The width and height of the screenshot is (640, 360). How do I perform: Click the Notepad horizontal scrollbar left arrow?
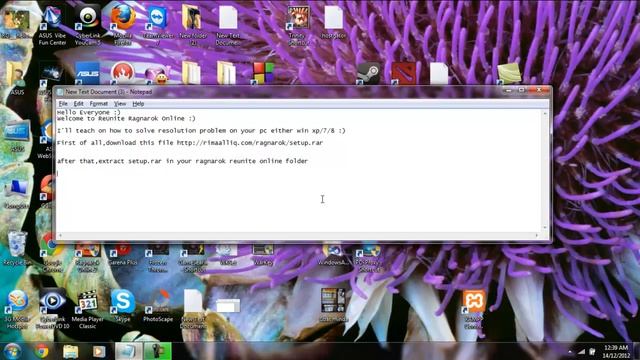(x=60, y=235)
